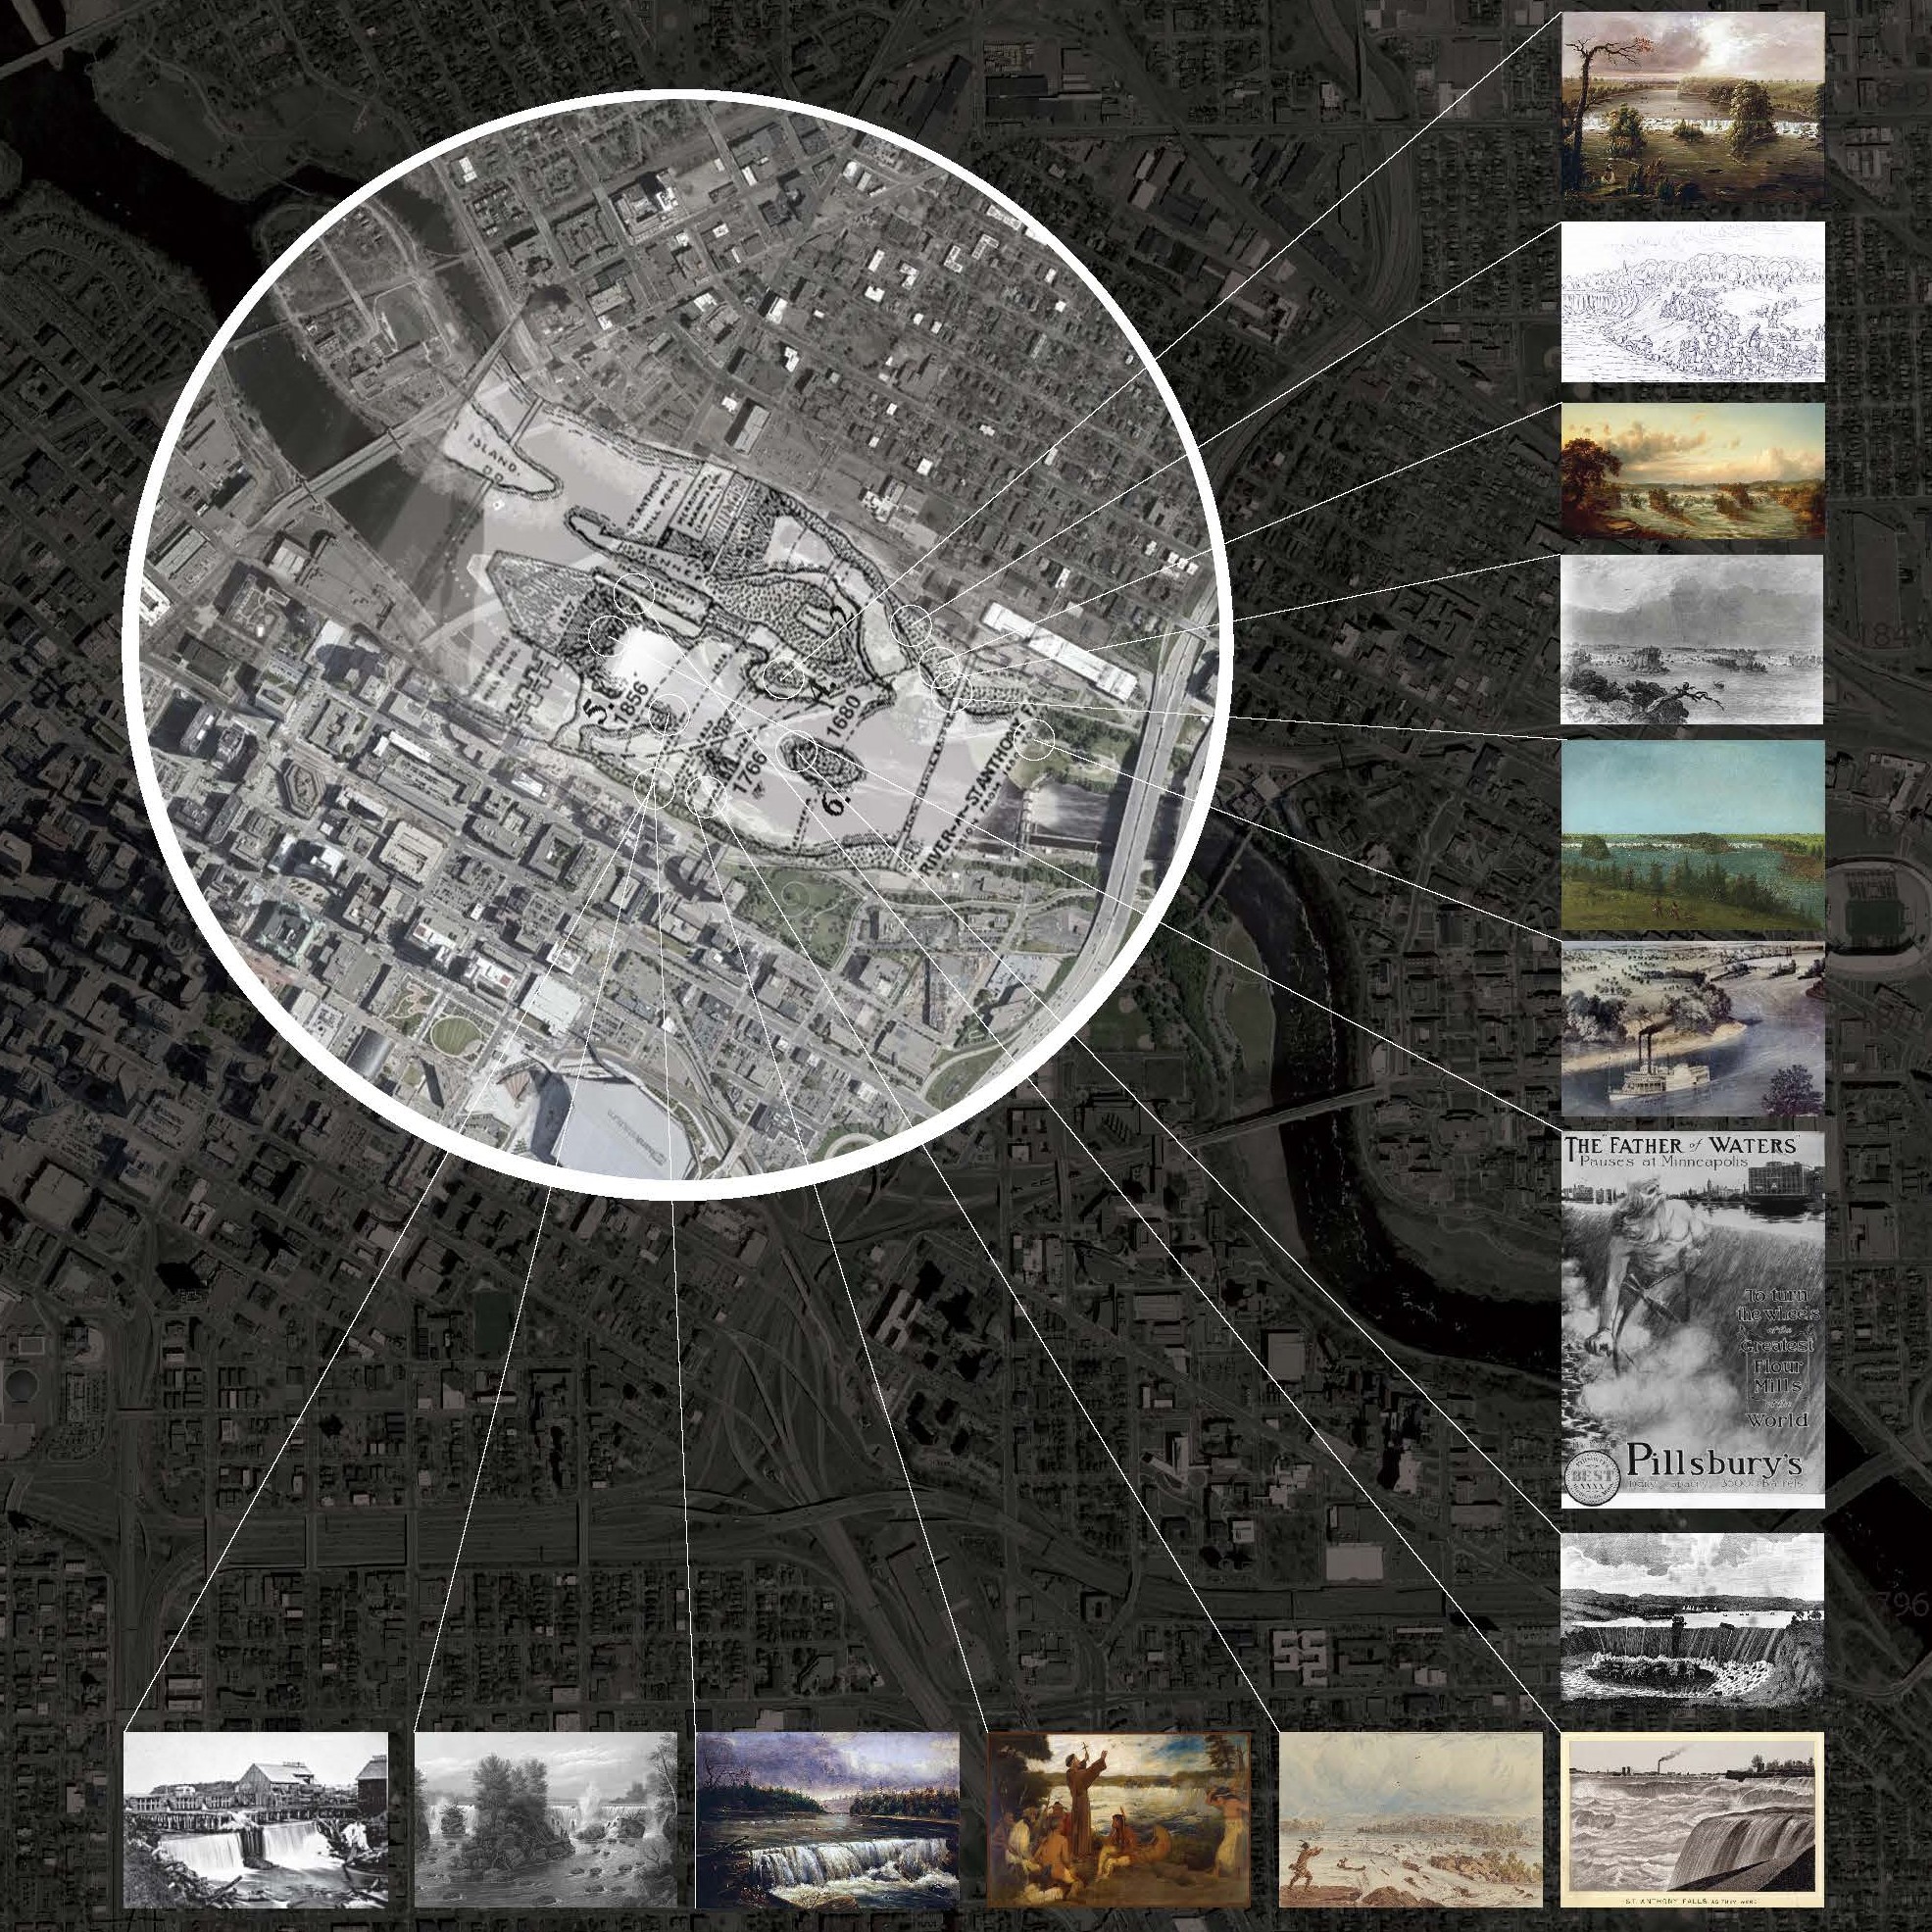Click the 'St. Anthony Falls as they were' postcard
Image resolution: width=1932 pixels, height=1932 pixels.
1692,1819
